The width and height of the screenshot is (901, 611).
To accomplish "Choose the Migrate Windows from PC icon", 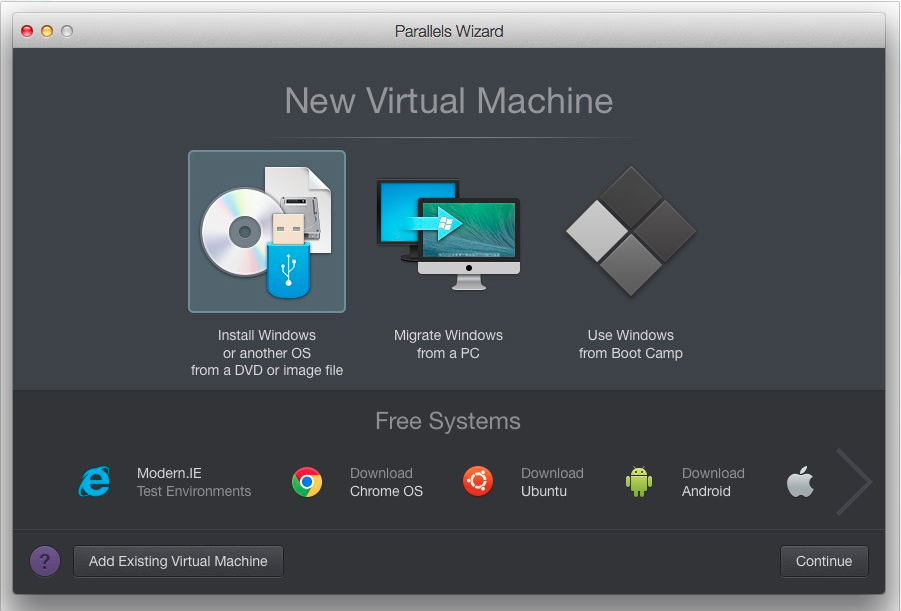I will (448, 234).
